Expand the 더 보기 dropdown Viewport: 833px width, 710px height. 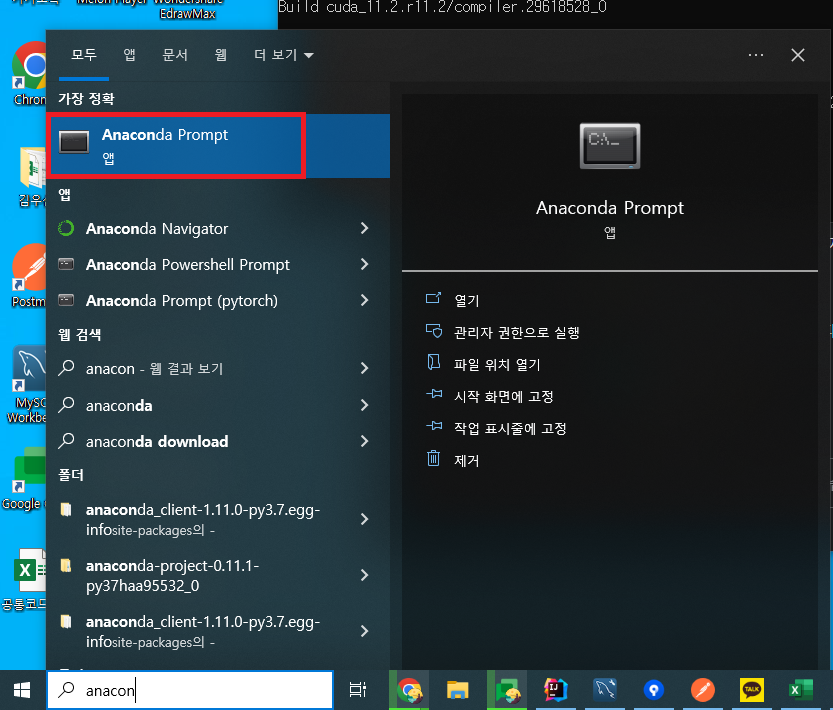(x=284, y=55)
